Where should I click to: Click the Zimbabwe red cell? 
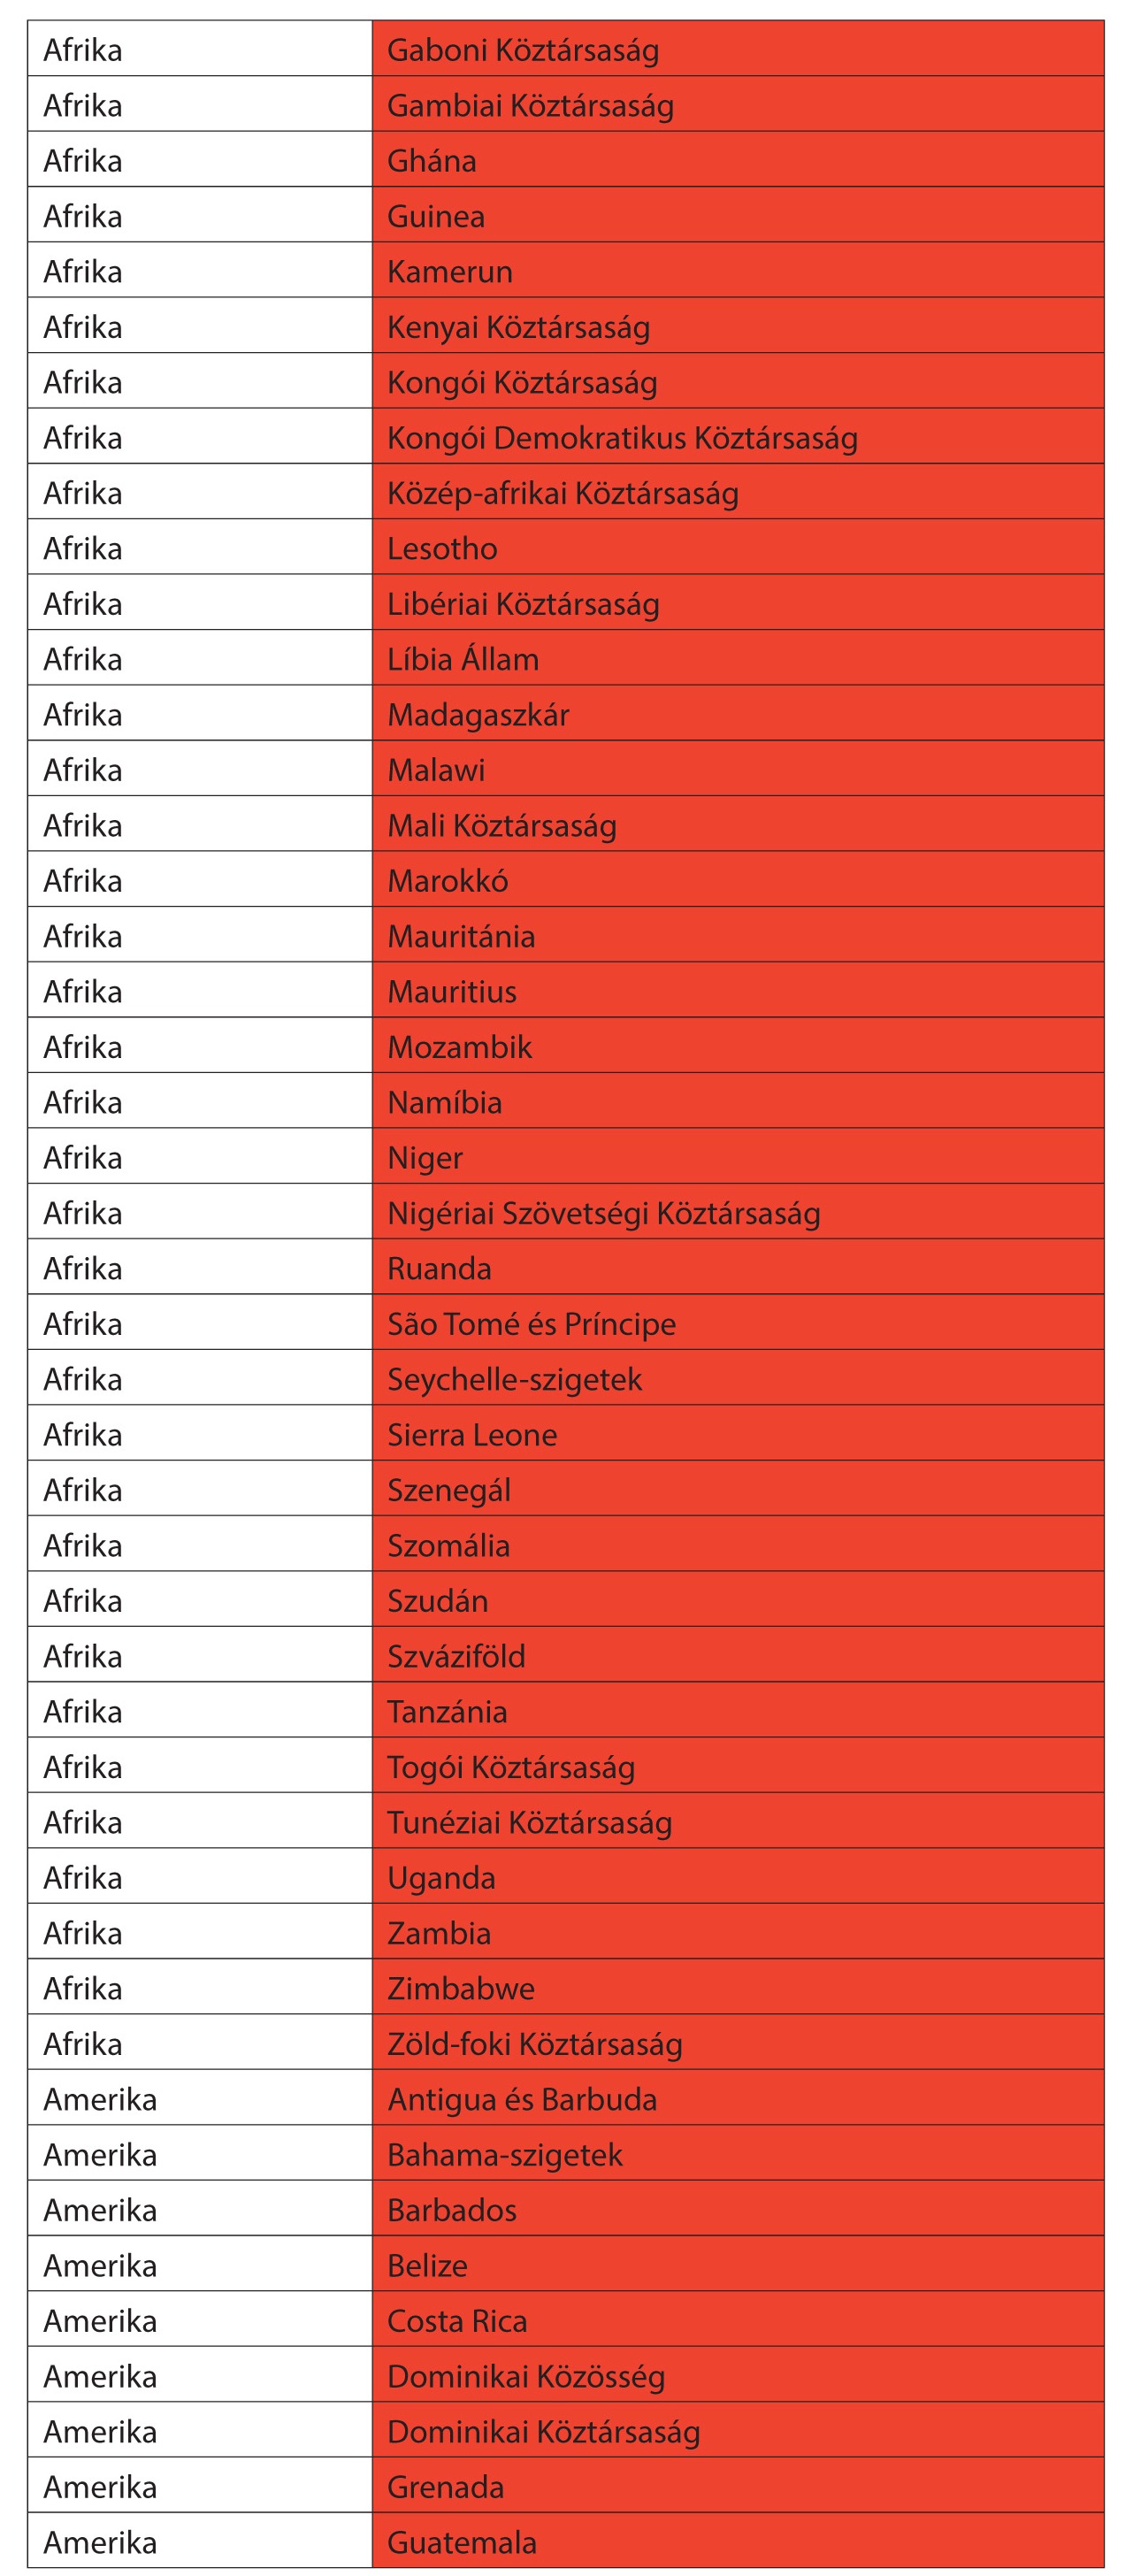point(737,1988)
